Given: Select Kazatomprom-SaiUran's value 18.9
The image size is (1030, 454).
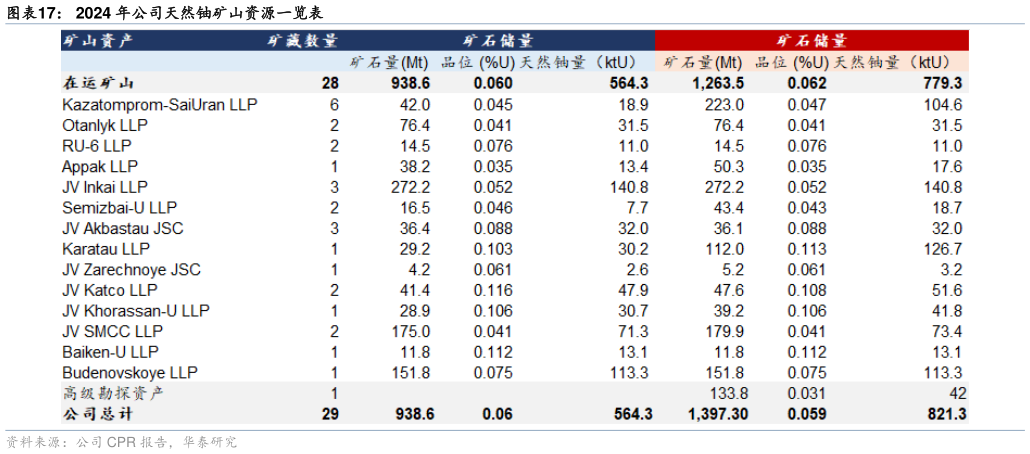Looking at the screenshot, I should click(635, 104).
